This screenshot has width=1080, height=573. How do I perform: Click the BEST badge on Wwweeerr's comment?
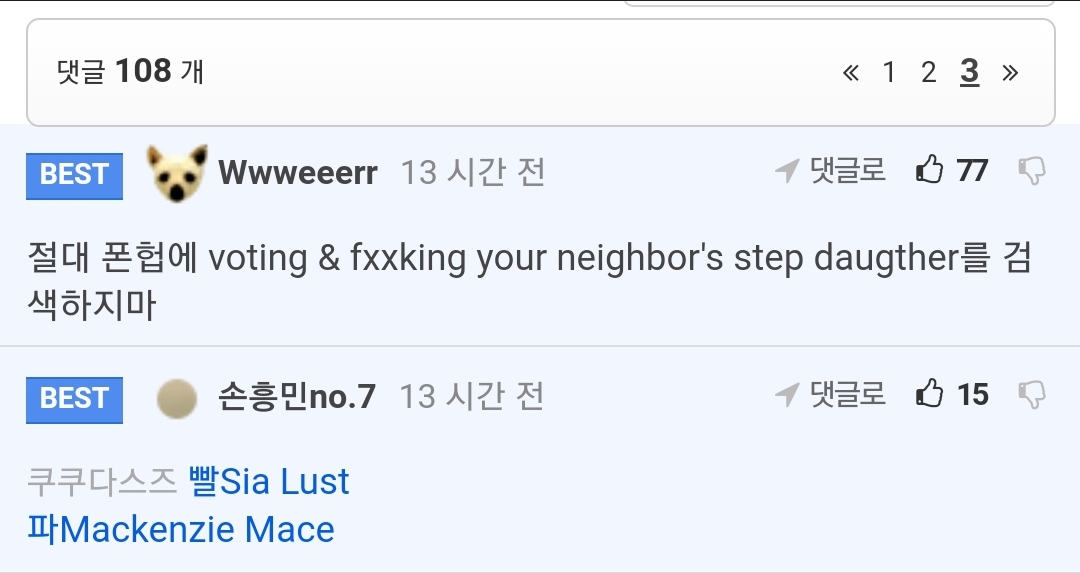coord(74,174)
